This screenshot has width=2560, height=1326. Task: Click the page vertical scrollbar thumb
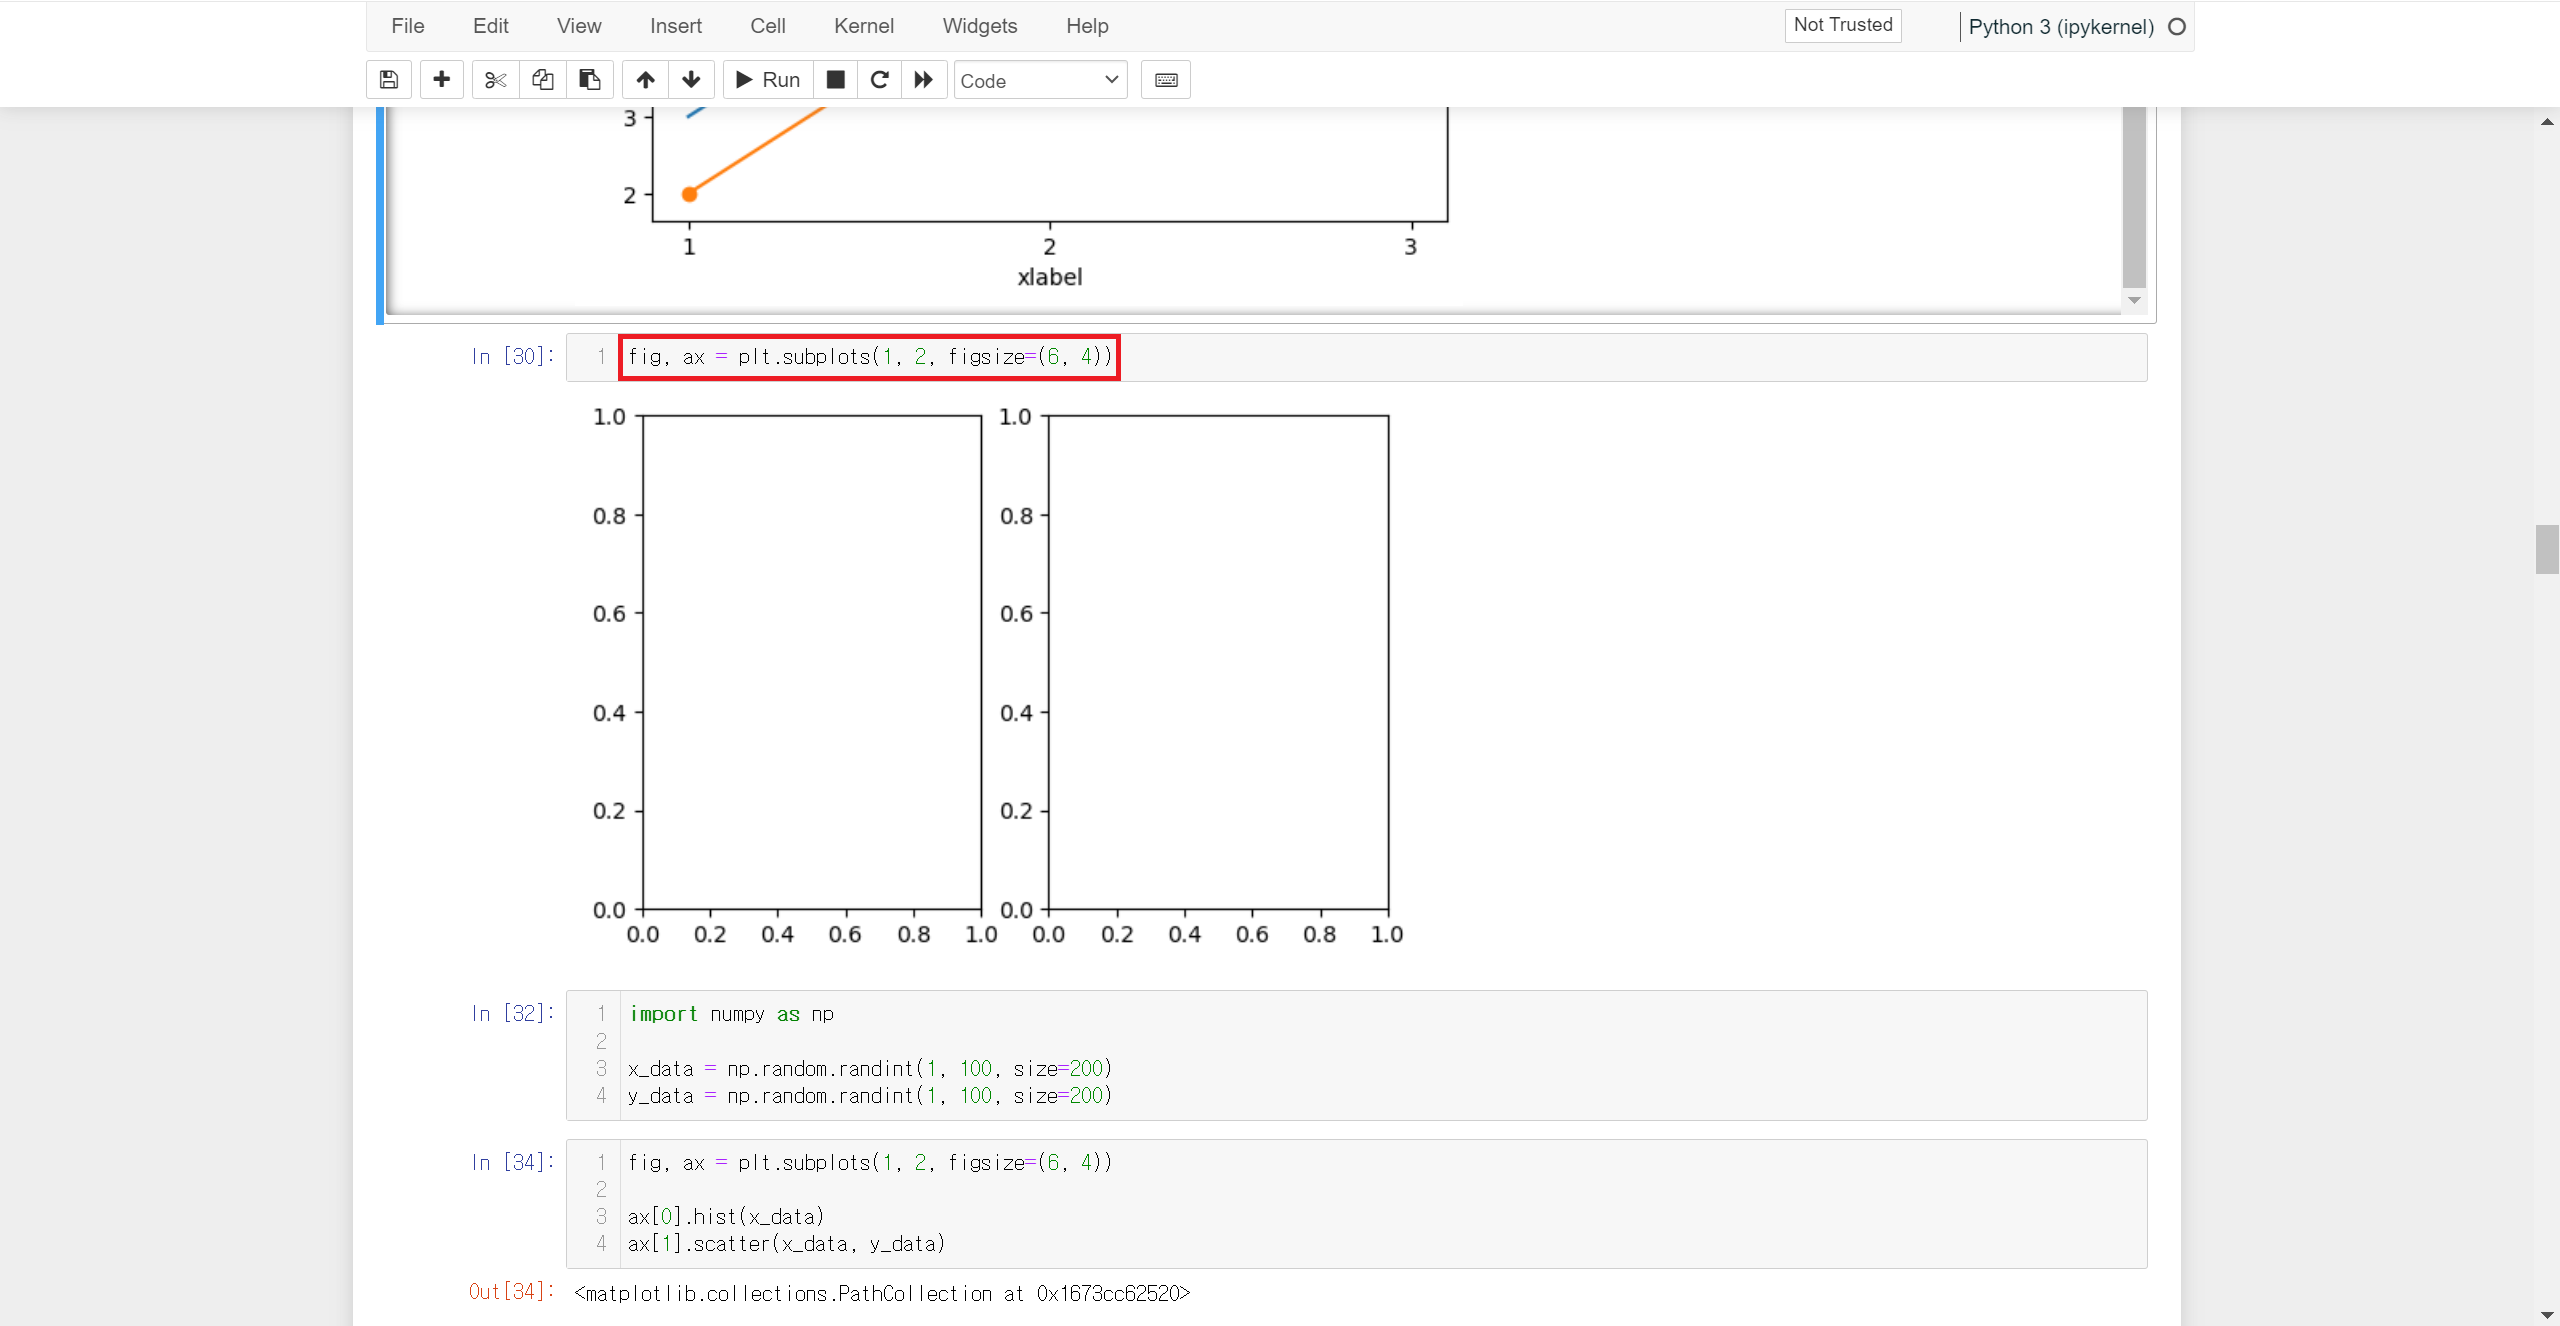point(2546,549)
